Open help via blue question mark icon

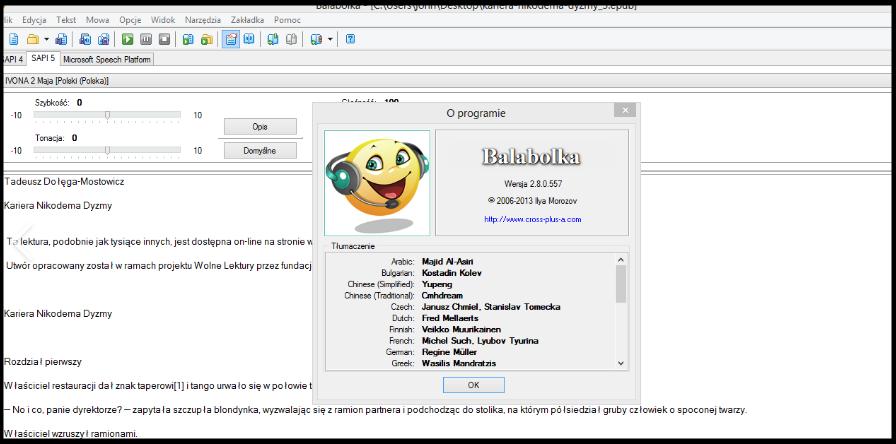[x=351, y=39]
